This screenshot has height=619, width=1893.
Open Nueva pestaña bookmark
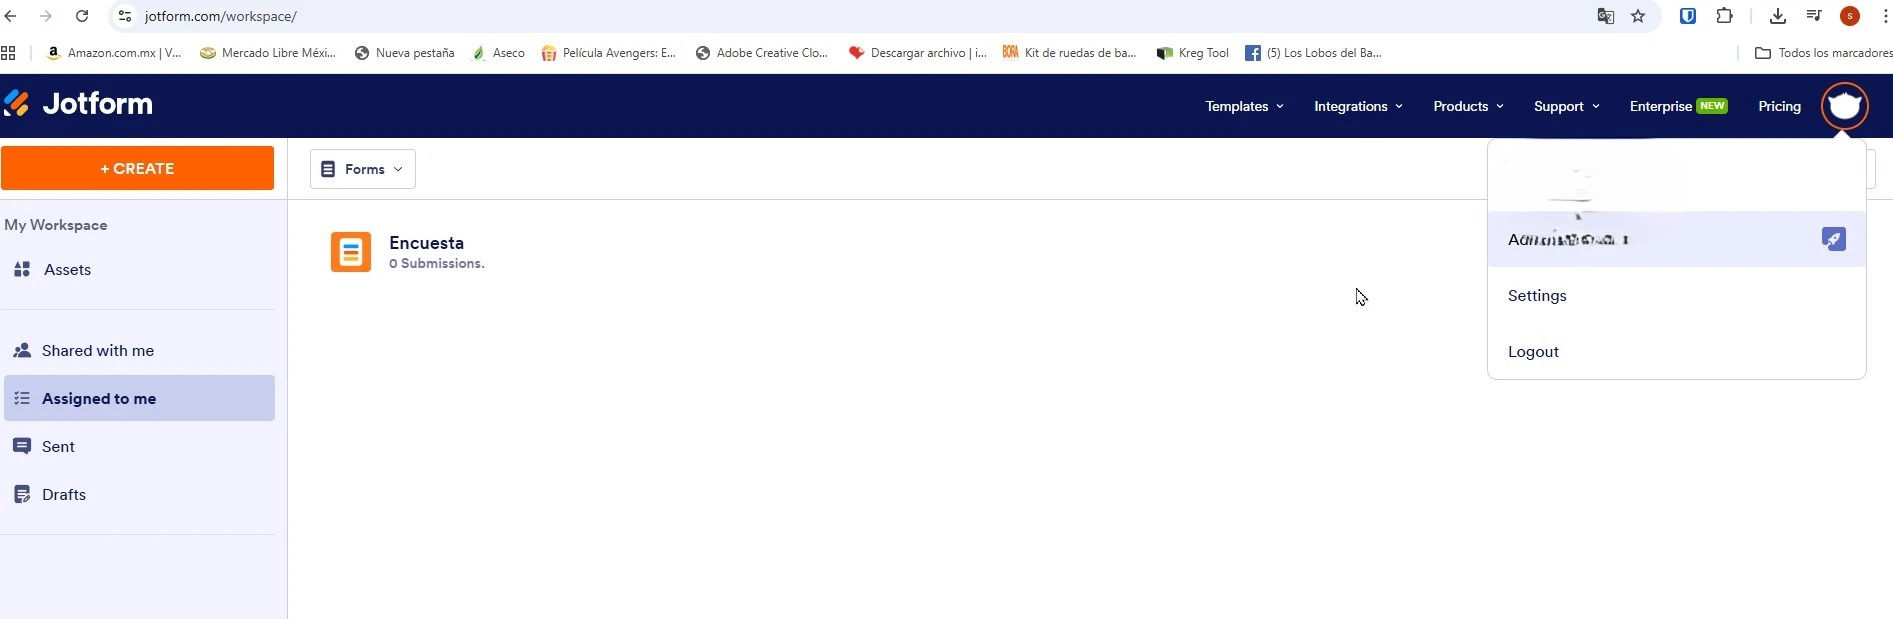point(404,53)
